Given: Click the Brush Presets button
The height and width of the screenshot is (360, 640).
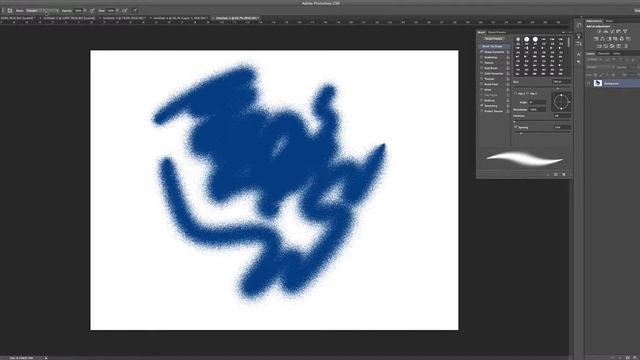Looking at the screenshot, I should coord(494,38).
